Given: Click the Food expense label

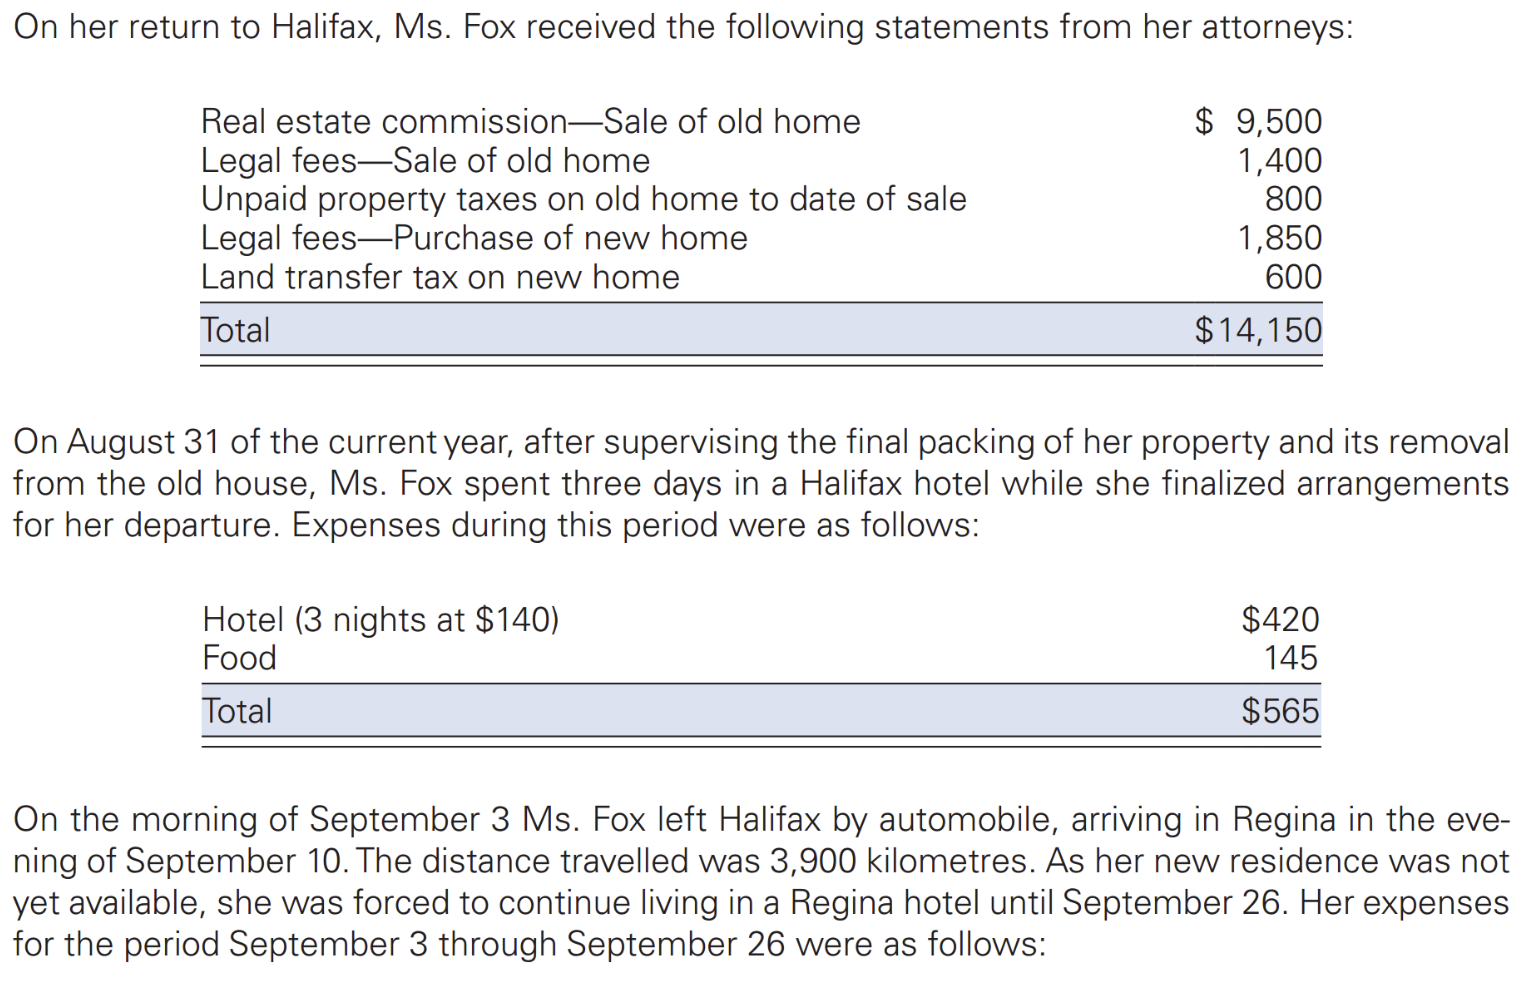Looking at the screenshot, I should 239,659.
